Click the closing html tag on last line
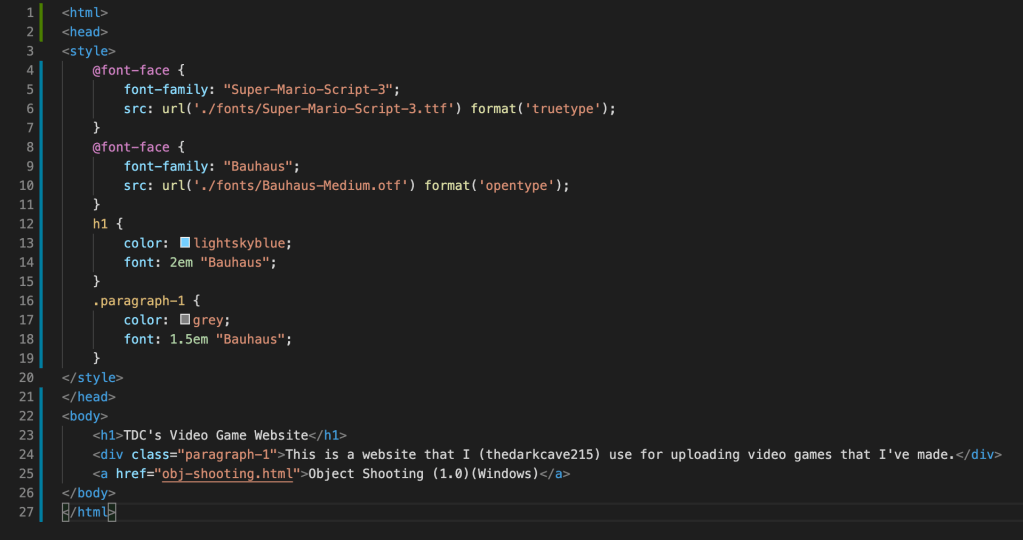Screen dimensions: 1023x540 pos(88,512)
